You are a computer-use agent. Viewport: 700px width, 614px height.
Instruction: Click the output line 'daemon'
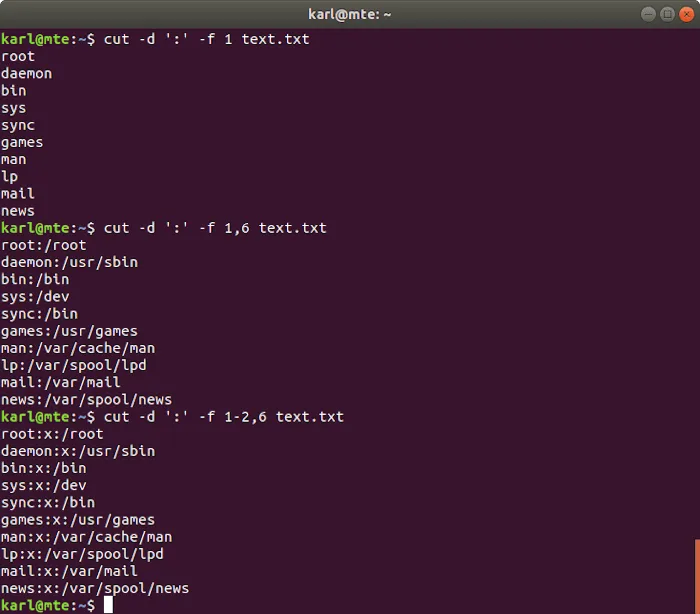click(x=26, y=74)
